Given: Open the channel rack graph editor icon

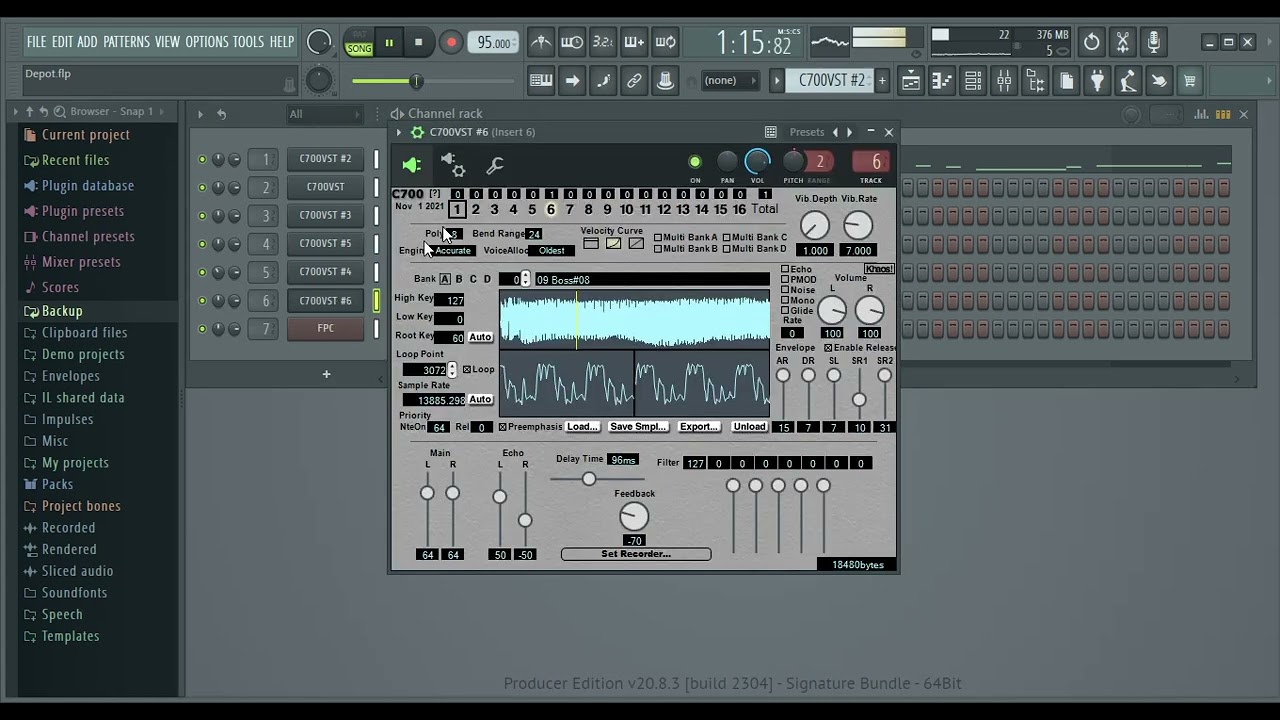Looking at the screenshot, I should point(1201,114).
